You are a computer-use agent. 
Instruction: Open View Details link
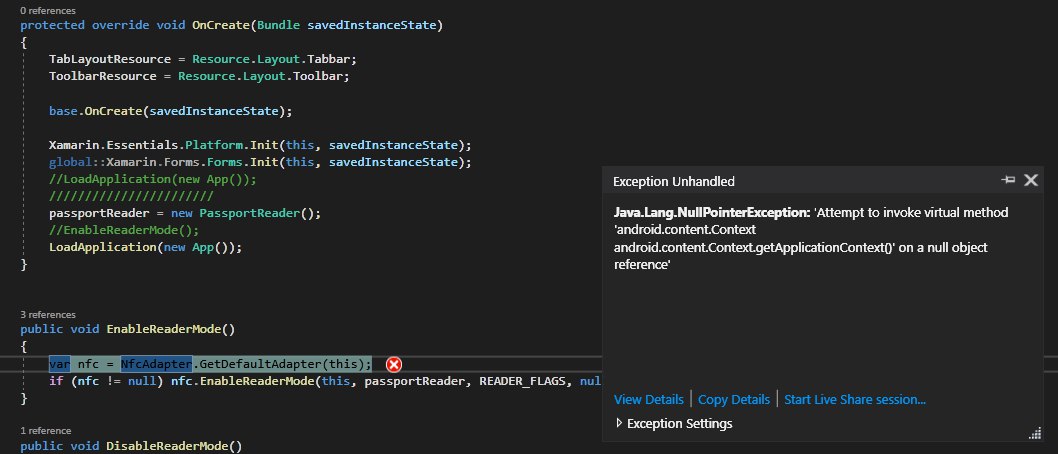click(648, 399)
